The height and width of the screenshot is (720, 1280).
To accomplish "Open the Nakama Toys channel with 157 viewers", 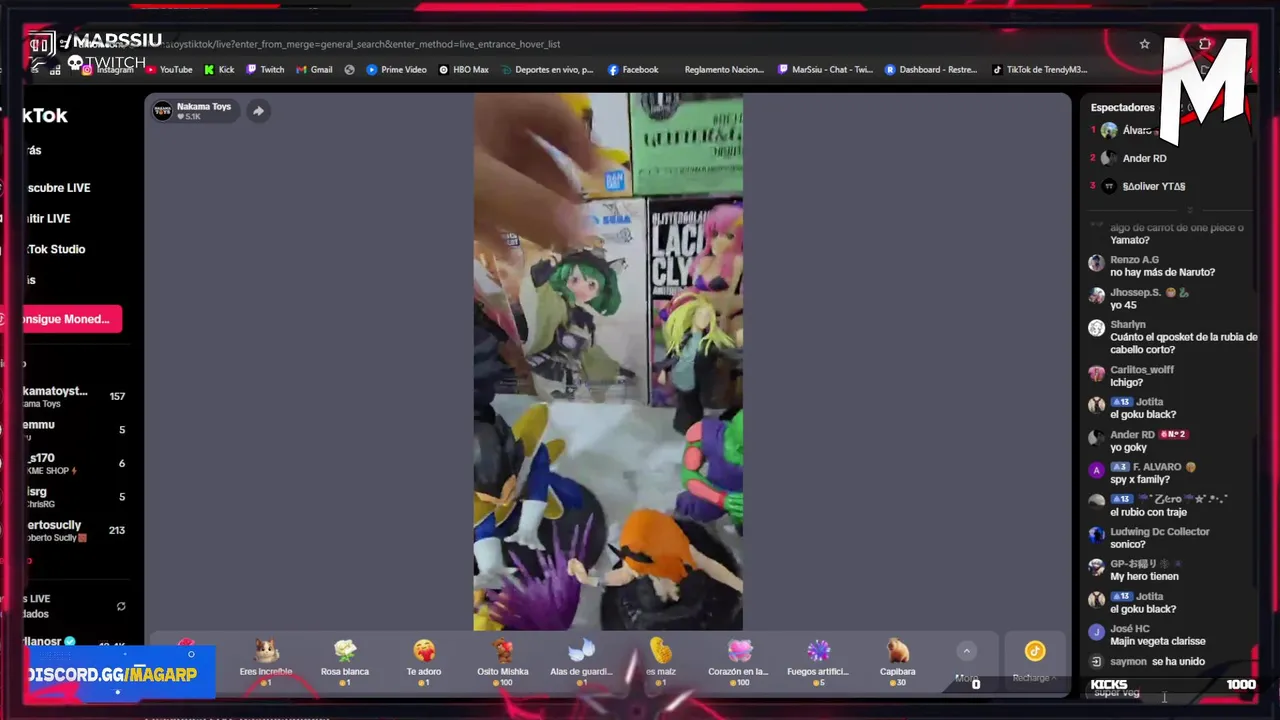I will coord(76,397).
